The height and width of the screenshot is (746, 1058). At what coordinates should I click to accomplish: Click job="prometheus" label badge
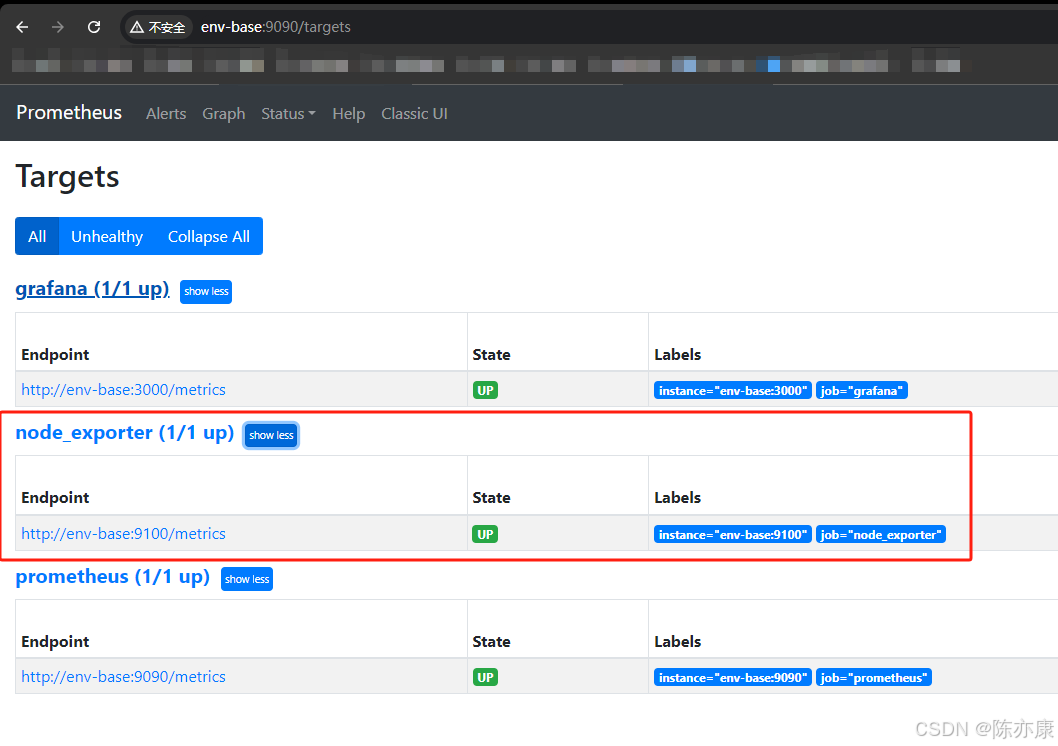point(874,677)
